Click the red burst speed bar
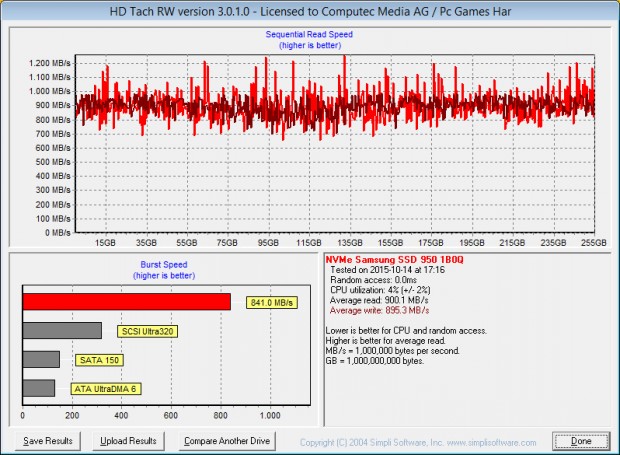Image resolution: width=620 pixels, height=455 pixels. click(x=126, y=302)
